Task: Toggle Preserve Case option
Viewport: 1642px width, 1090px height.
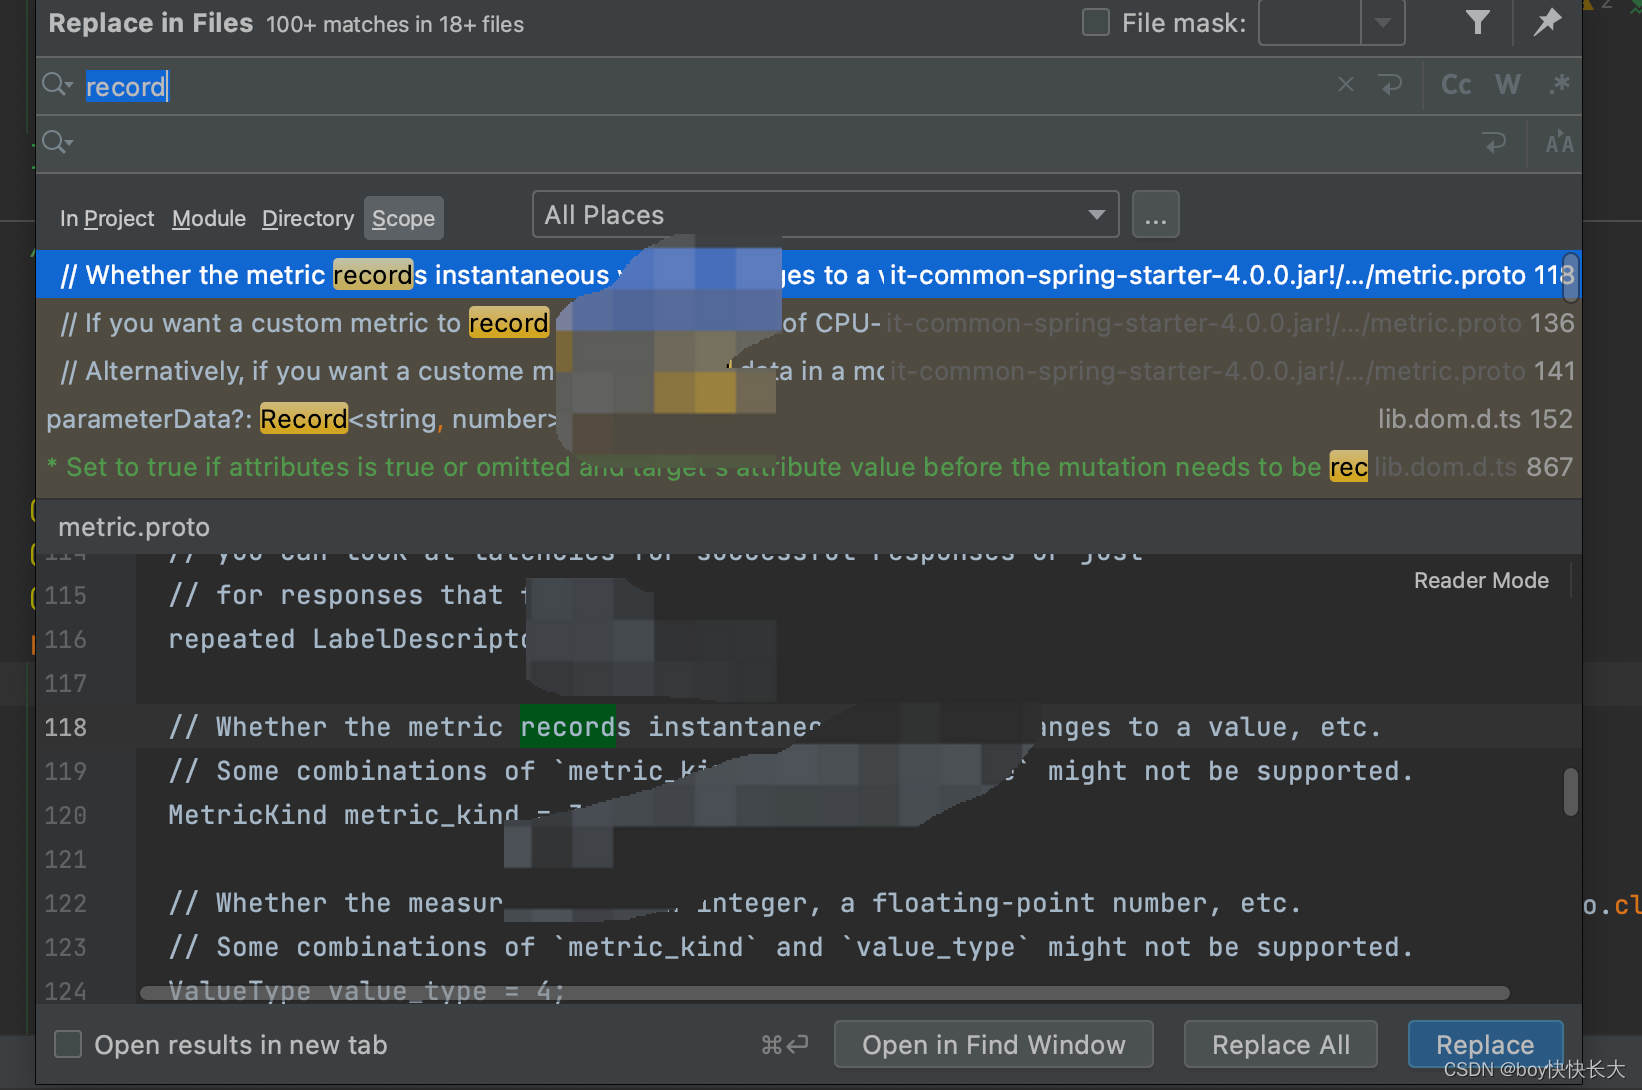Action: [1559, 143]
